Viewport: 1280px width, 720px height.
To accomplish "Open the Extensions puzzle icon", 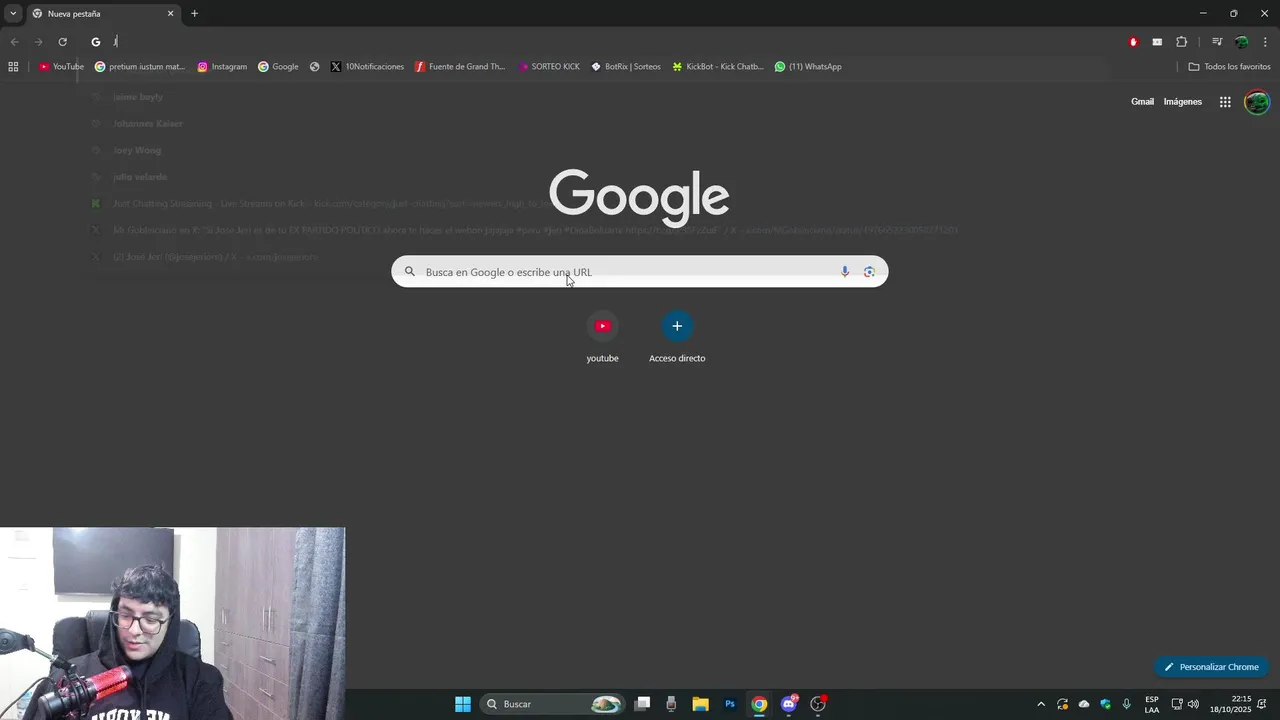I will (x=1181, y=42).
